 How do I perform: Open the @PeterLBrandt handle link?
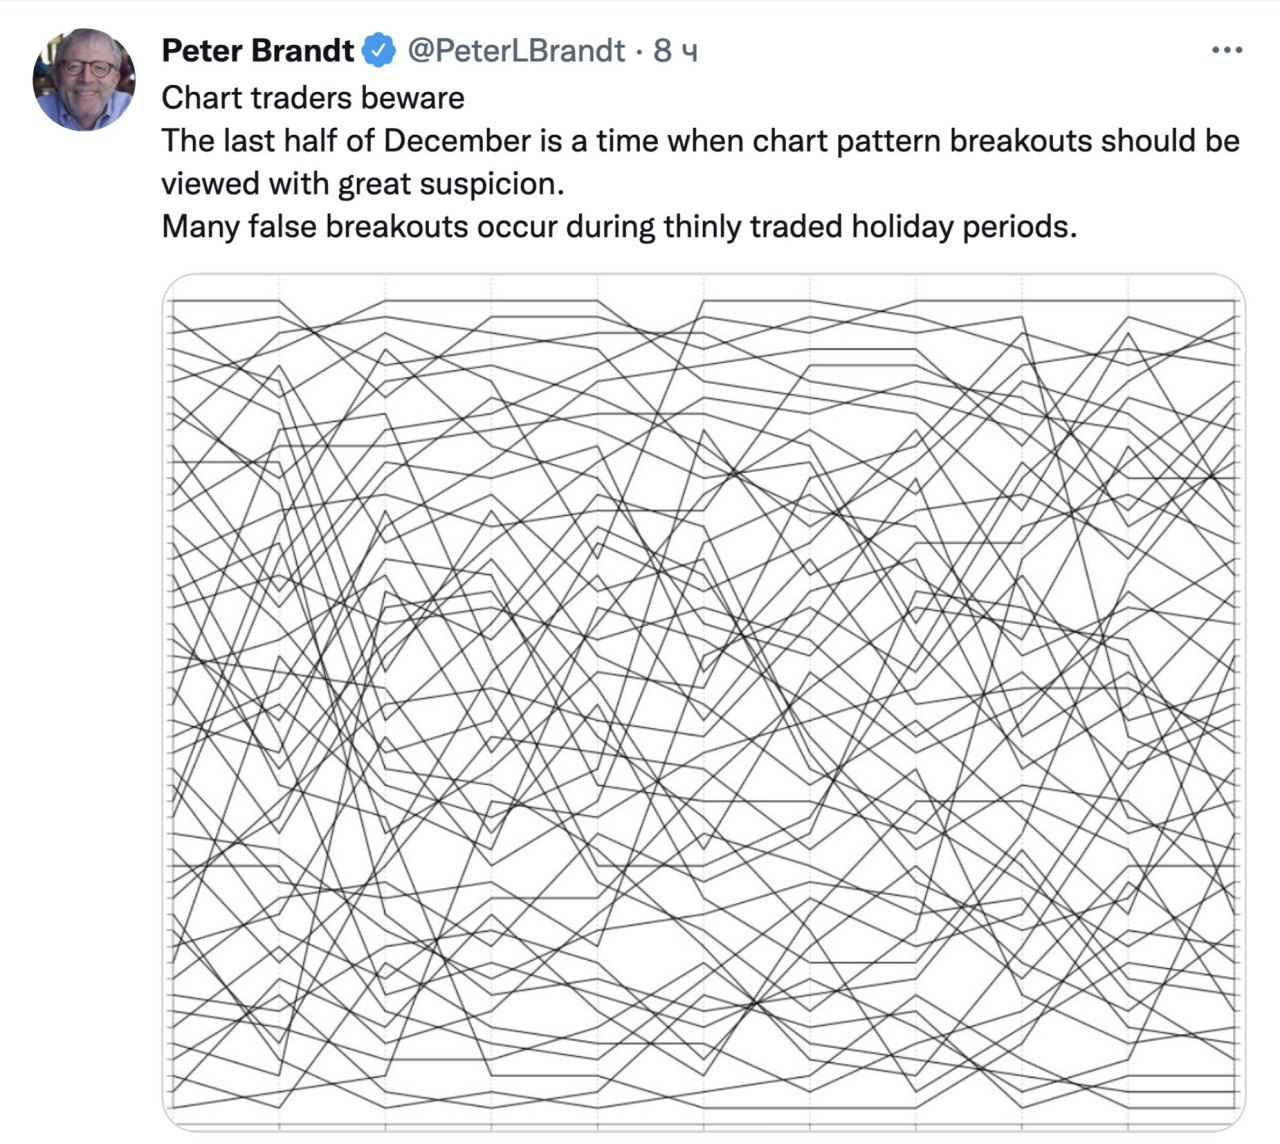coord(515,50)
